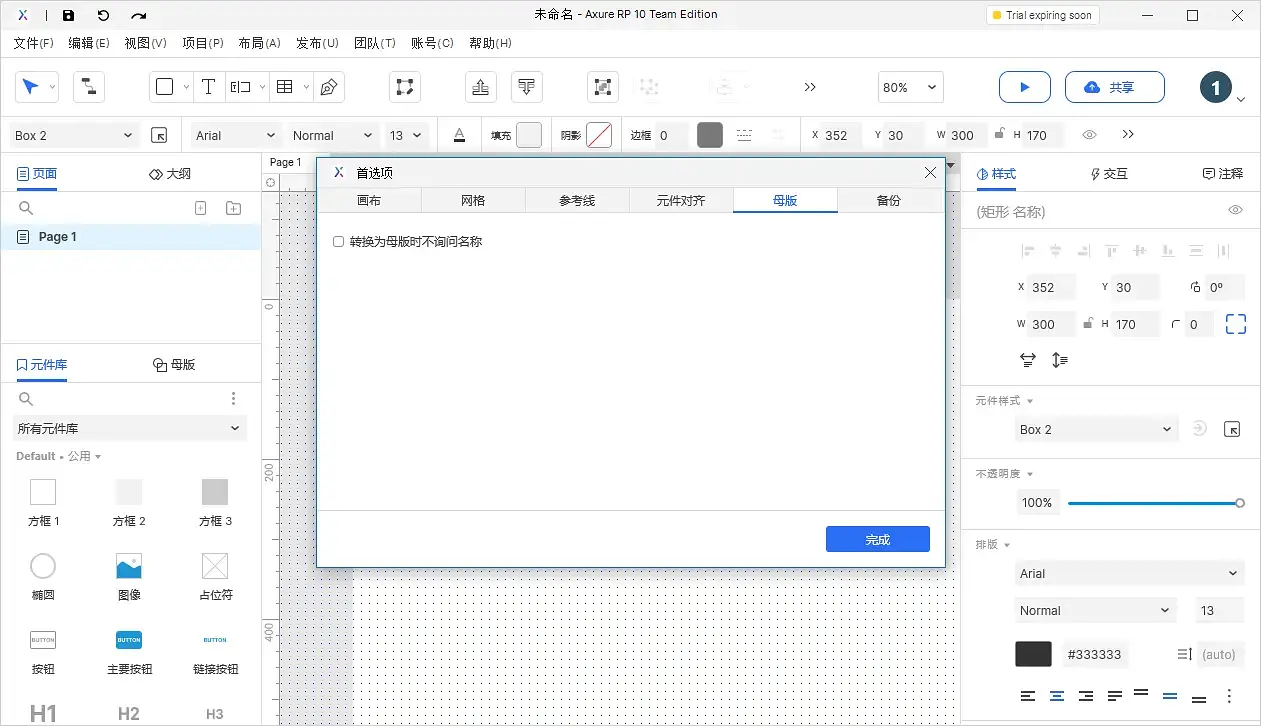Select the 元件对齐 tab in preferences
This screenshot has height=726, width=1261.
point(681,200)
